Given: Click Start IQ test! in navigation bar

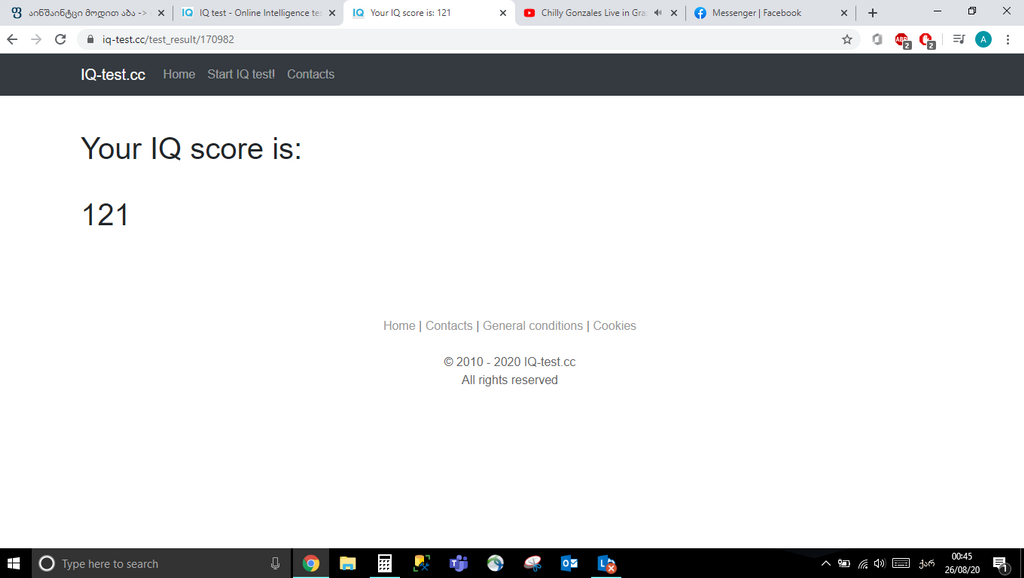Looking at the screenshot, I should [x=241, y=74].
